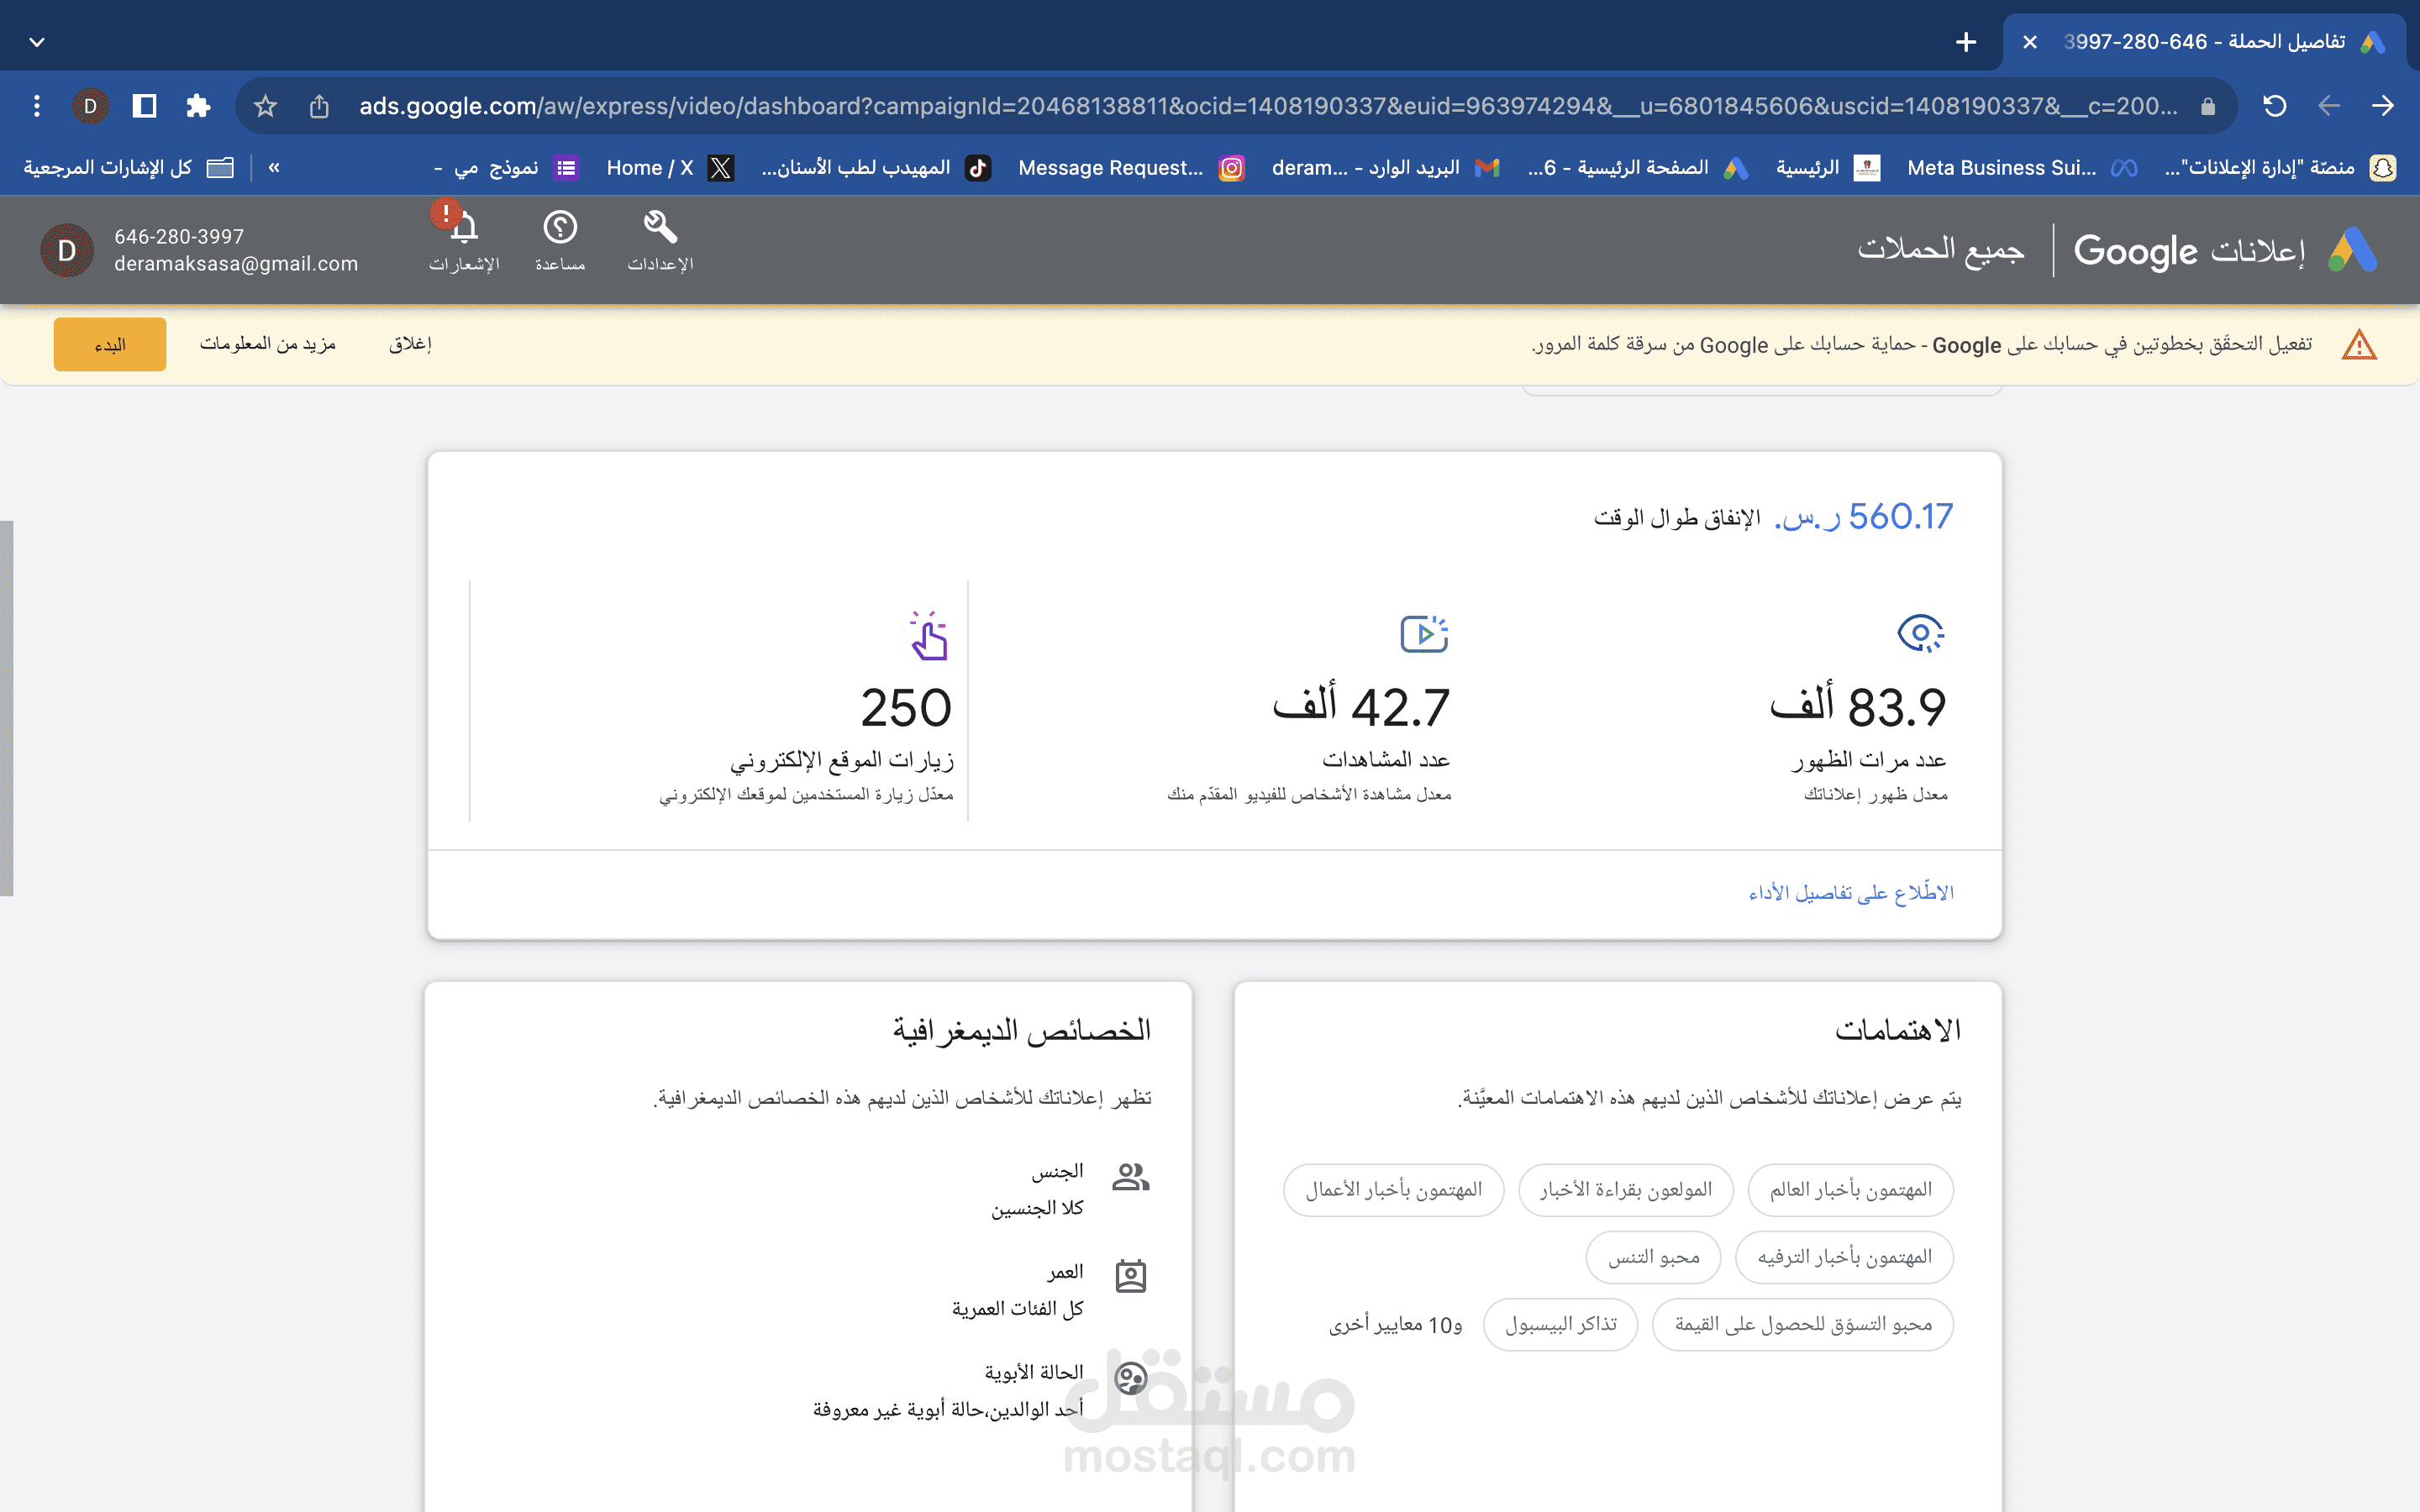Open the Meta Business Suite bookmark
This screenshot has height=1512, width=2420.
pos(2021,168)
